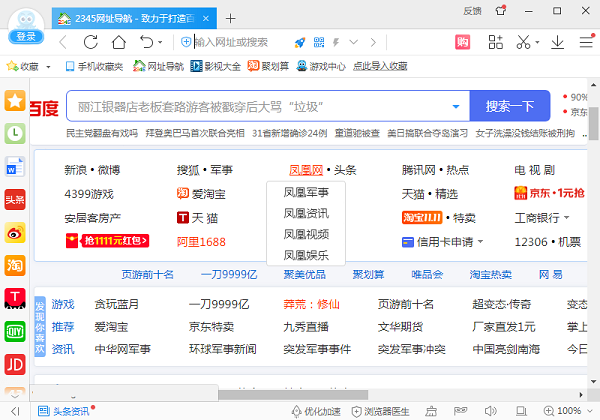The width and height of the screenshot is (600, 420).
Task: Expand 信用卡申请 dropdown arrow
Action: tap(481, 241)
